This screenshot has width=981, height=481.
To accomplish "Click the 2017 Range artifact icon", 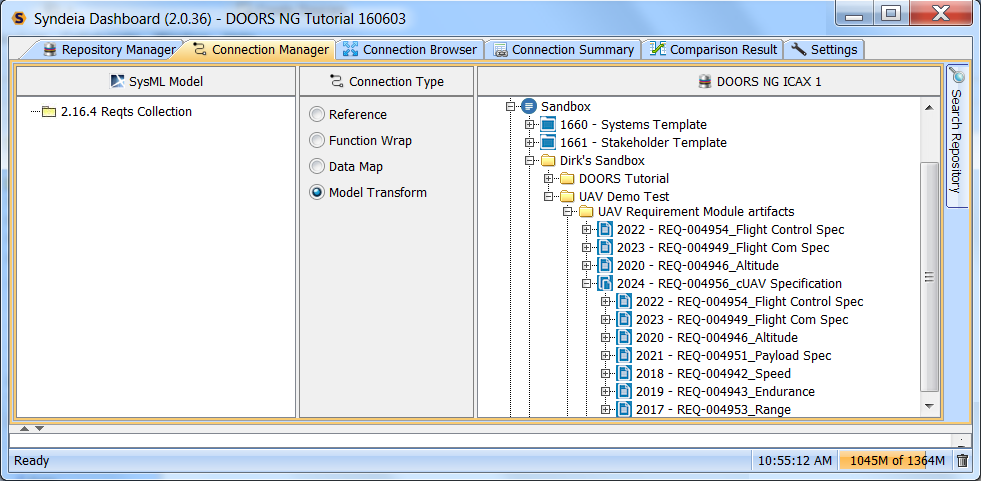I will coord(624,410).
